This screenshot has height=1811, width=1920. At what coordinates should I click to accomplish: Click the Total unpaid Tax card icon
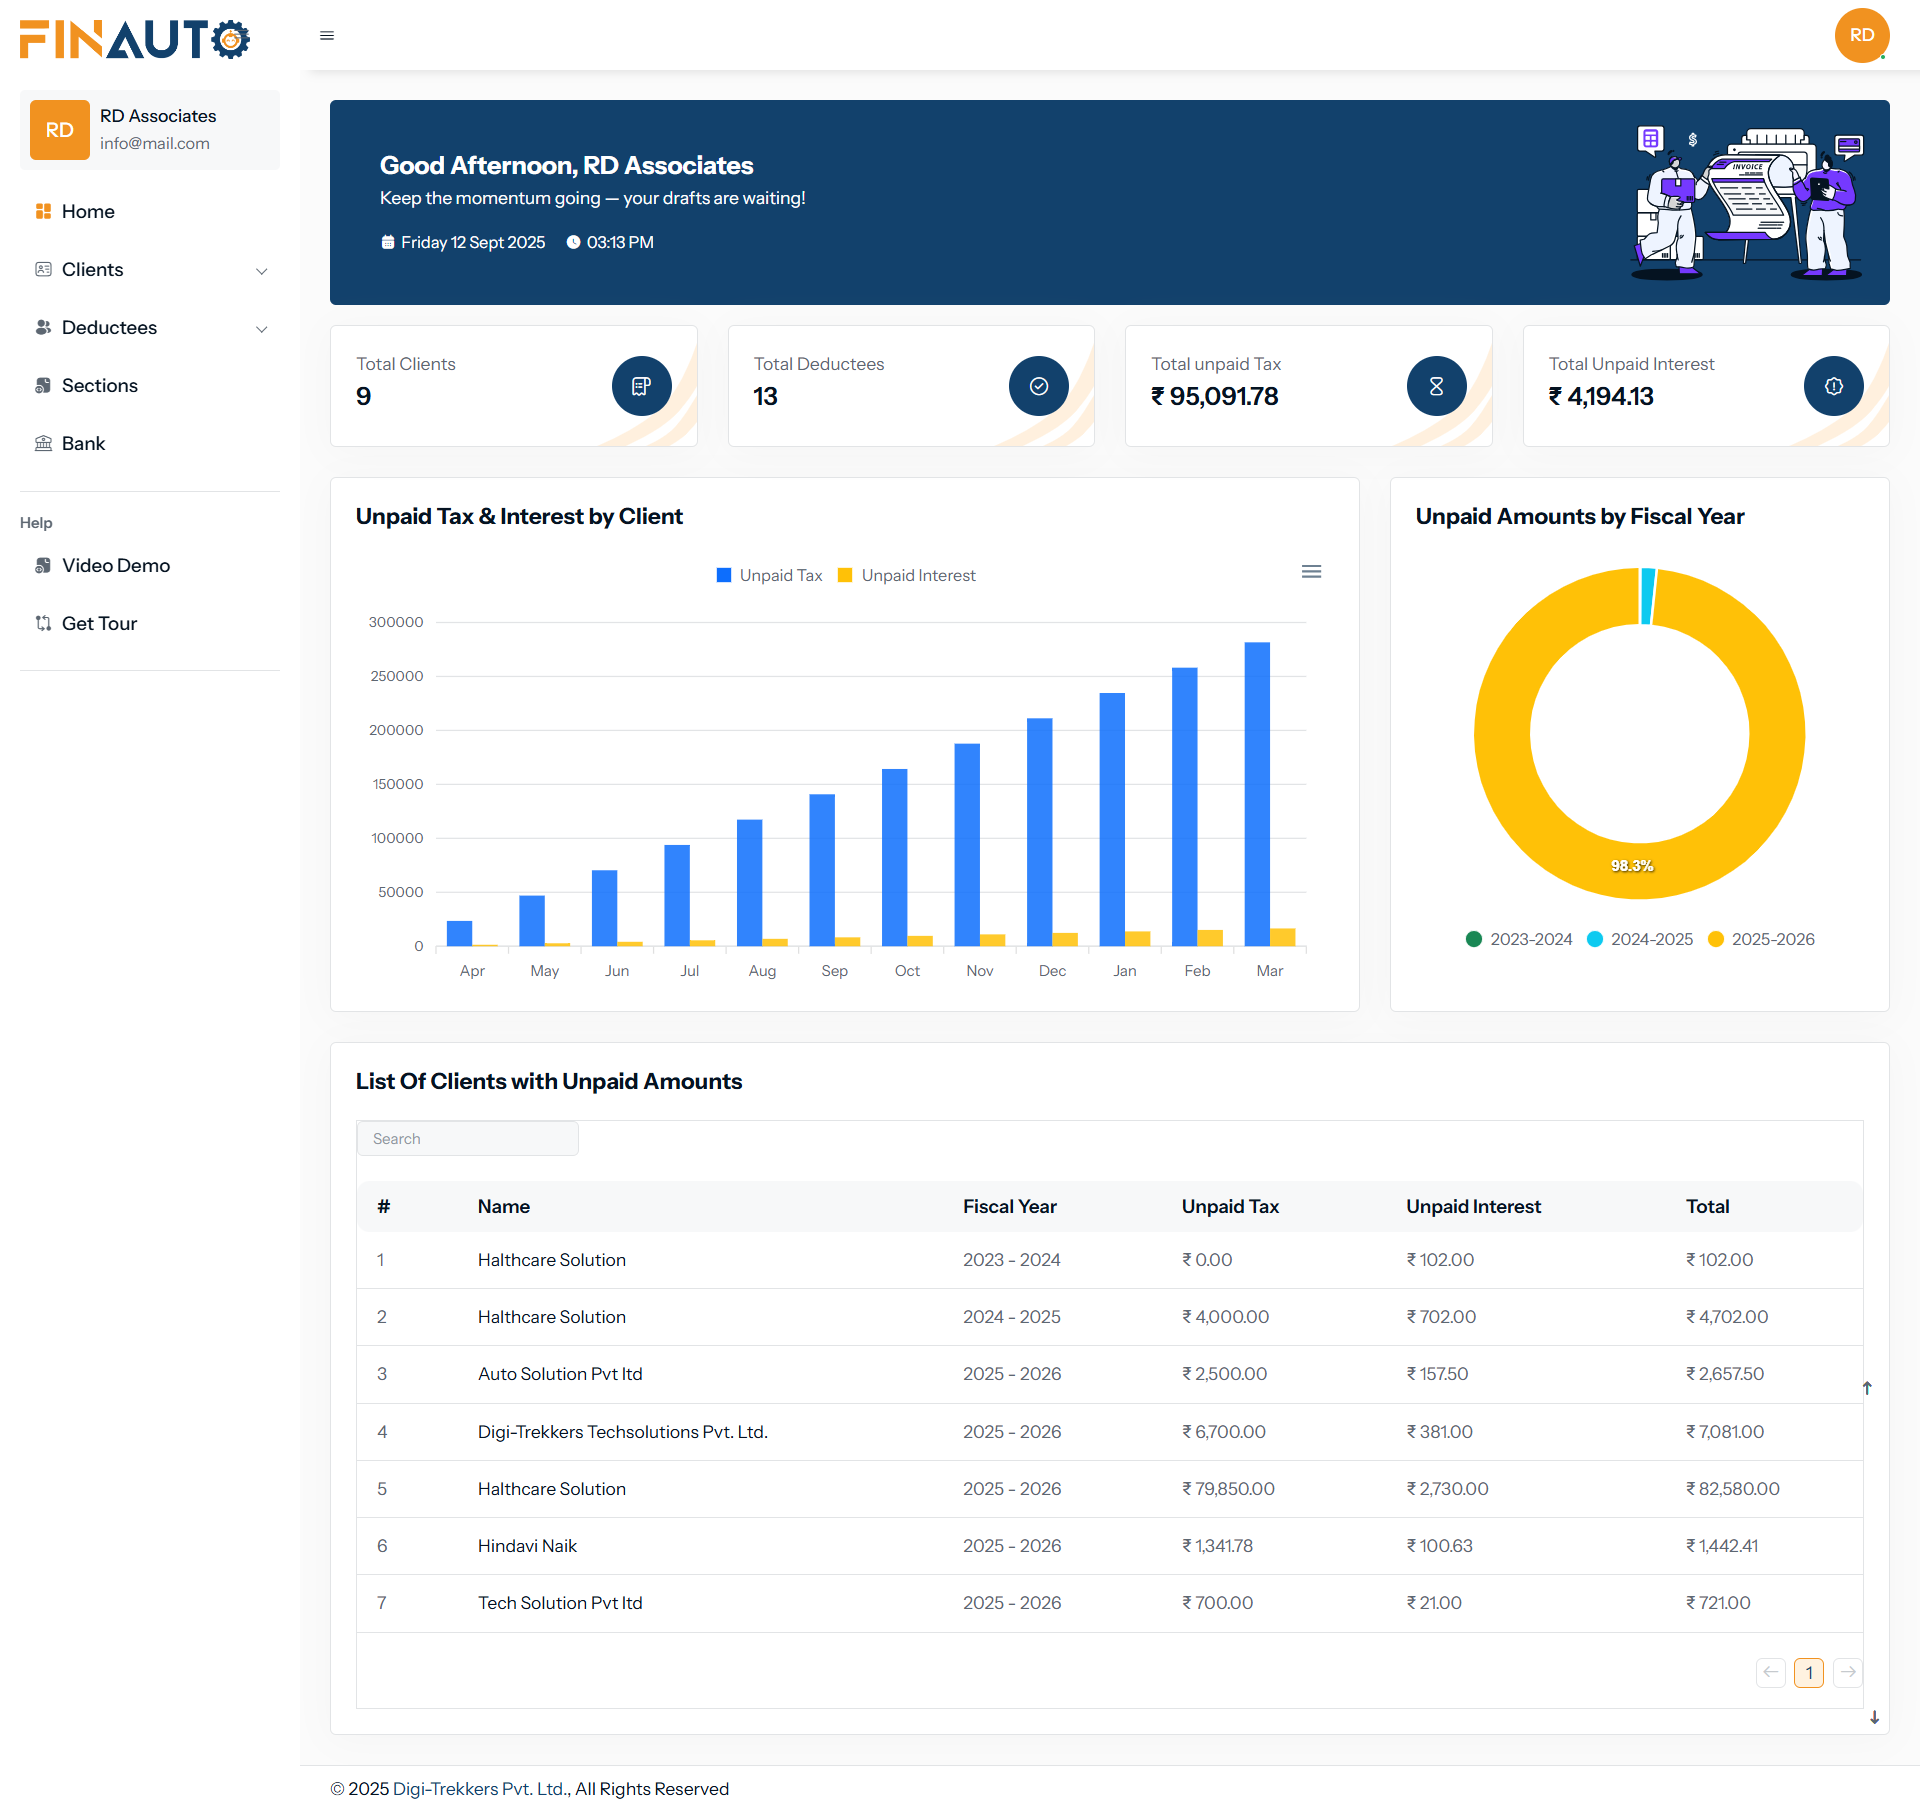(1436, 385)
